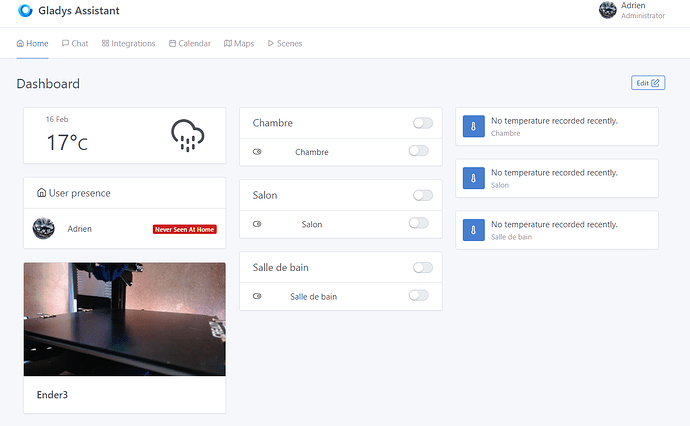690x426 pixels.
Task: Click the thermometer icon for Chambre
Action: (x=473, y=126)
